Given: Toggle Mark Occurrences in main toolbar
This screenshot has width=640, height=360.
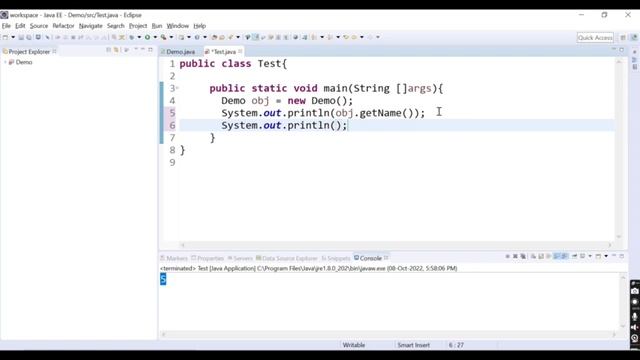Looking at the screenshot, I should (x=256, y=37).
